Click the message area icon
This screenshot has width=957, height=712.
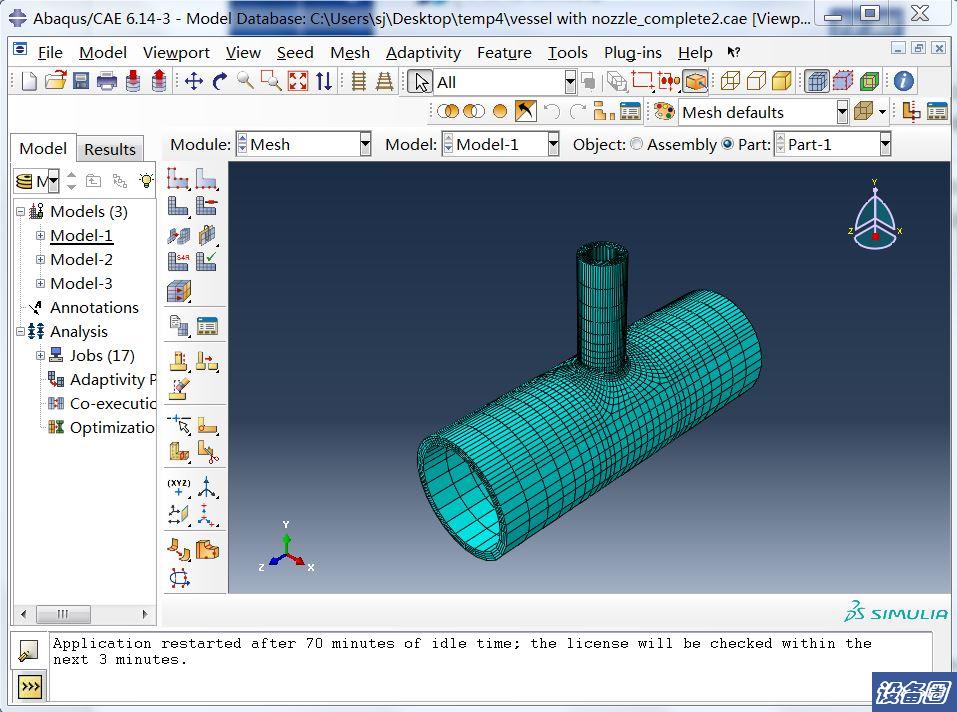coord(28,650)
